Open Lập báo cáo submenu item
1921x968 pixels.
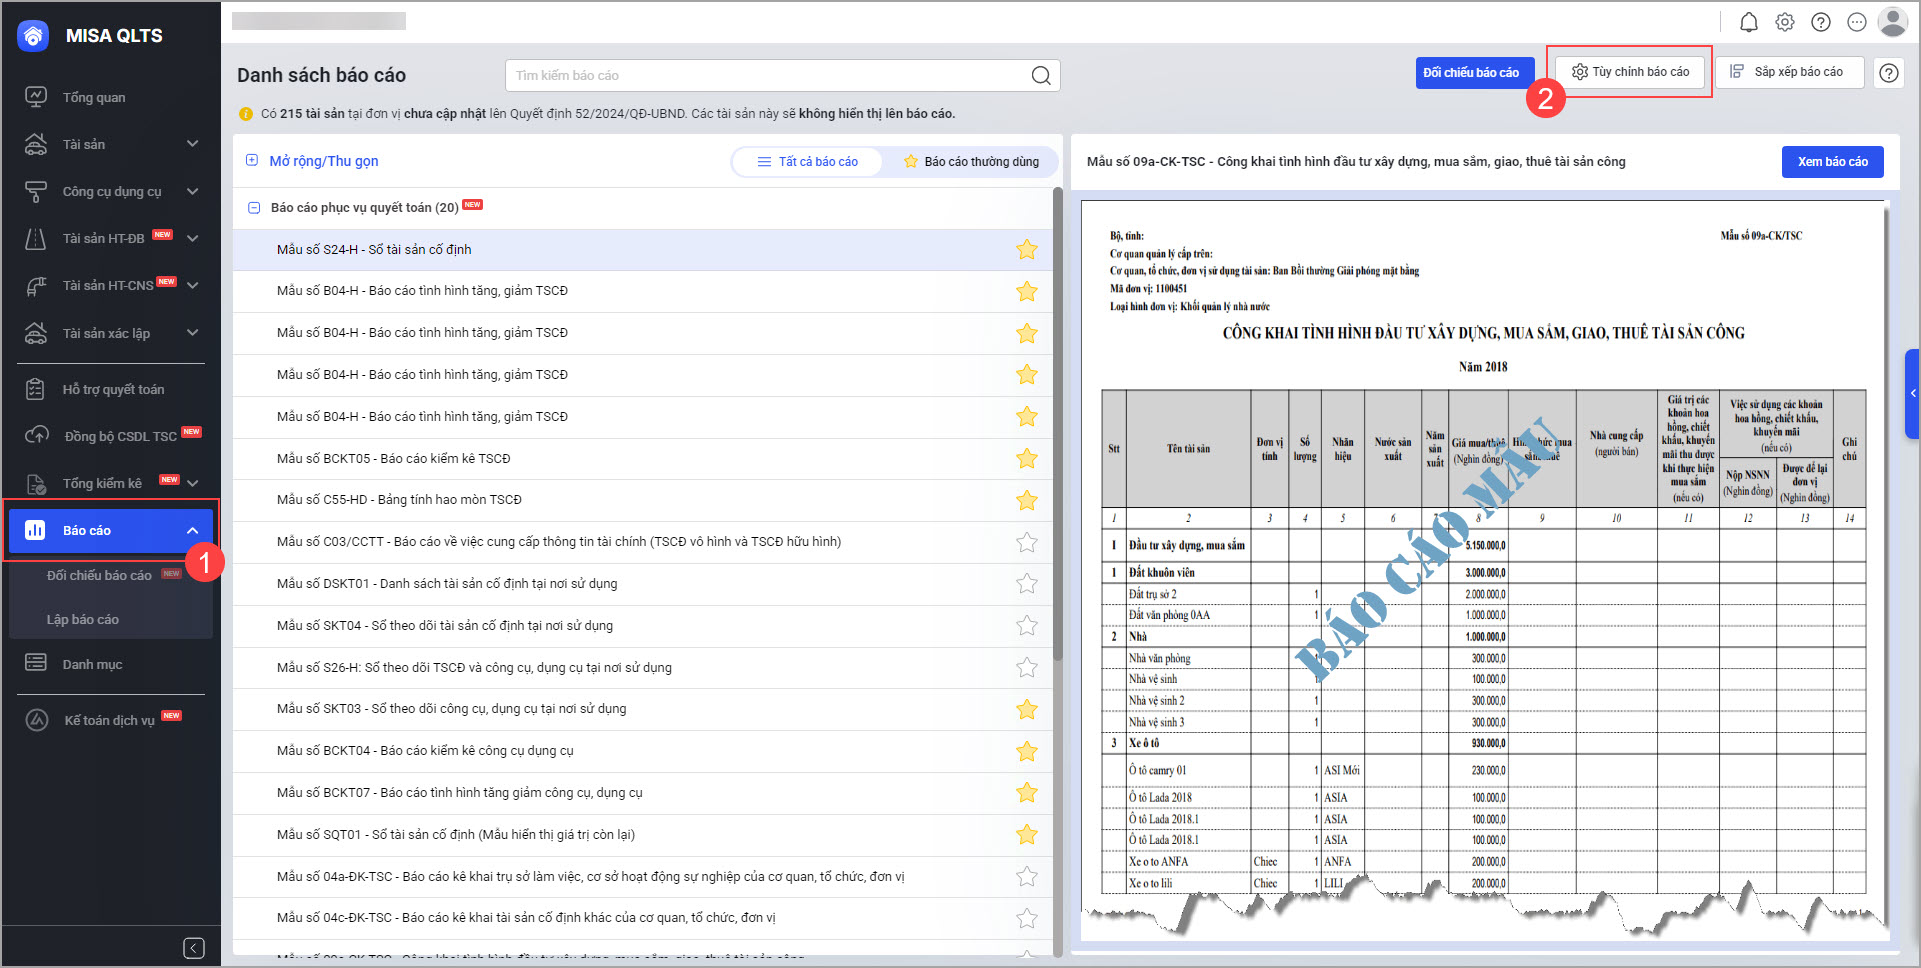click(x=83, y=620)
